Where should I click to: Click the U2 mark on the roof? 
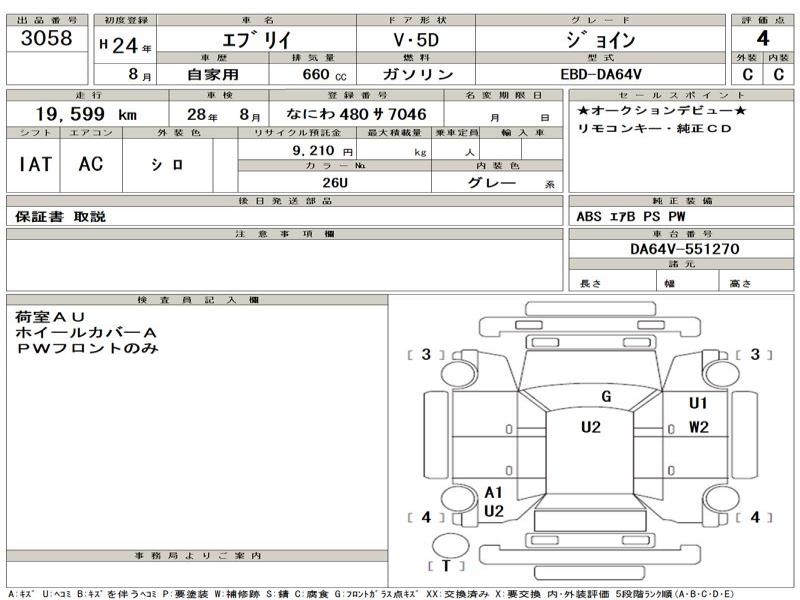(591, 428)
